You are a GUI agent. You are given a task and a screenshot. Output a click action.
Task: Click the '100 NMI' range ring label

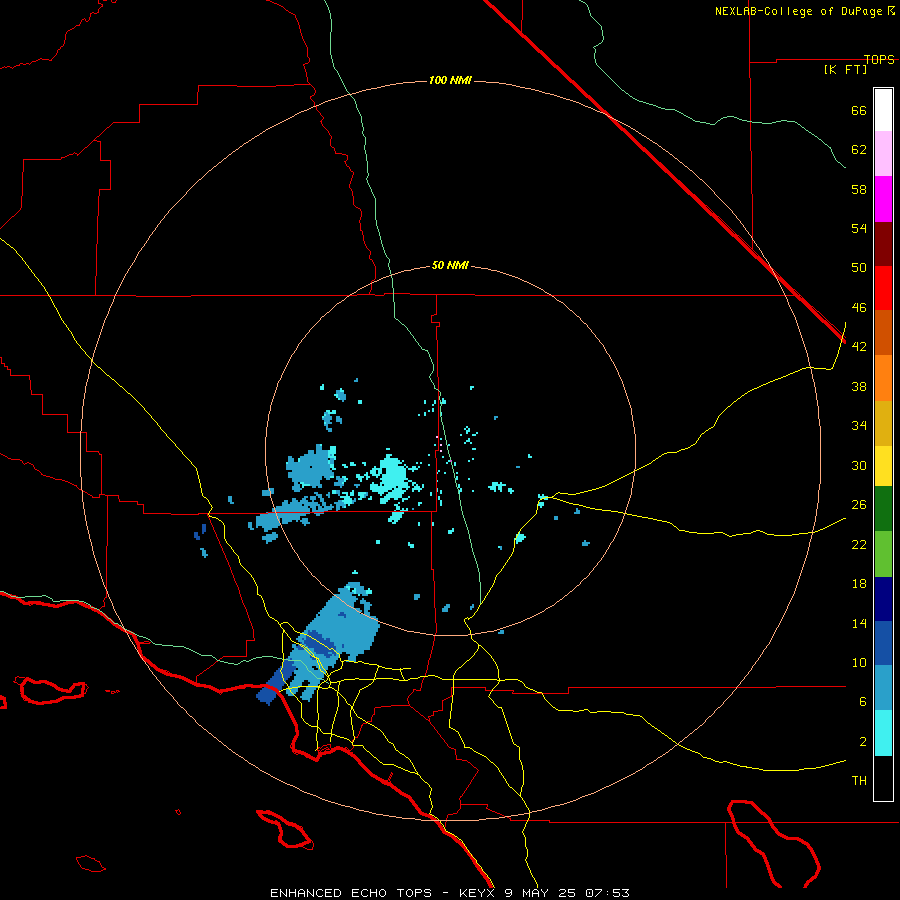pos(450,80)
